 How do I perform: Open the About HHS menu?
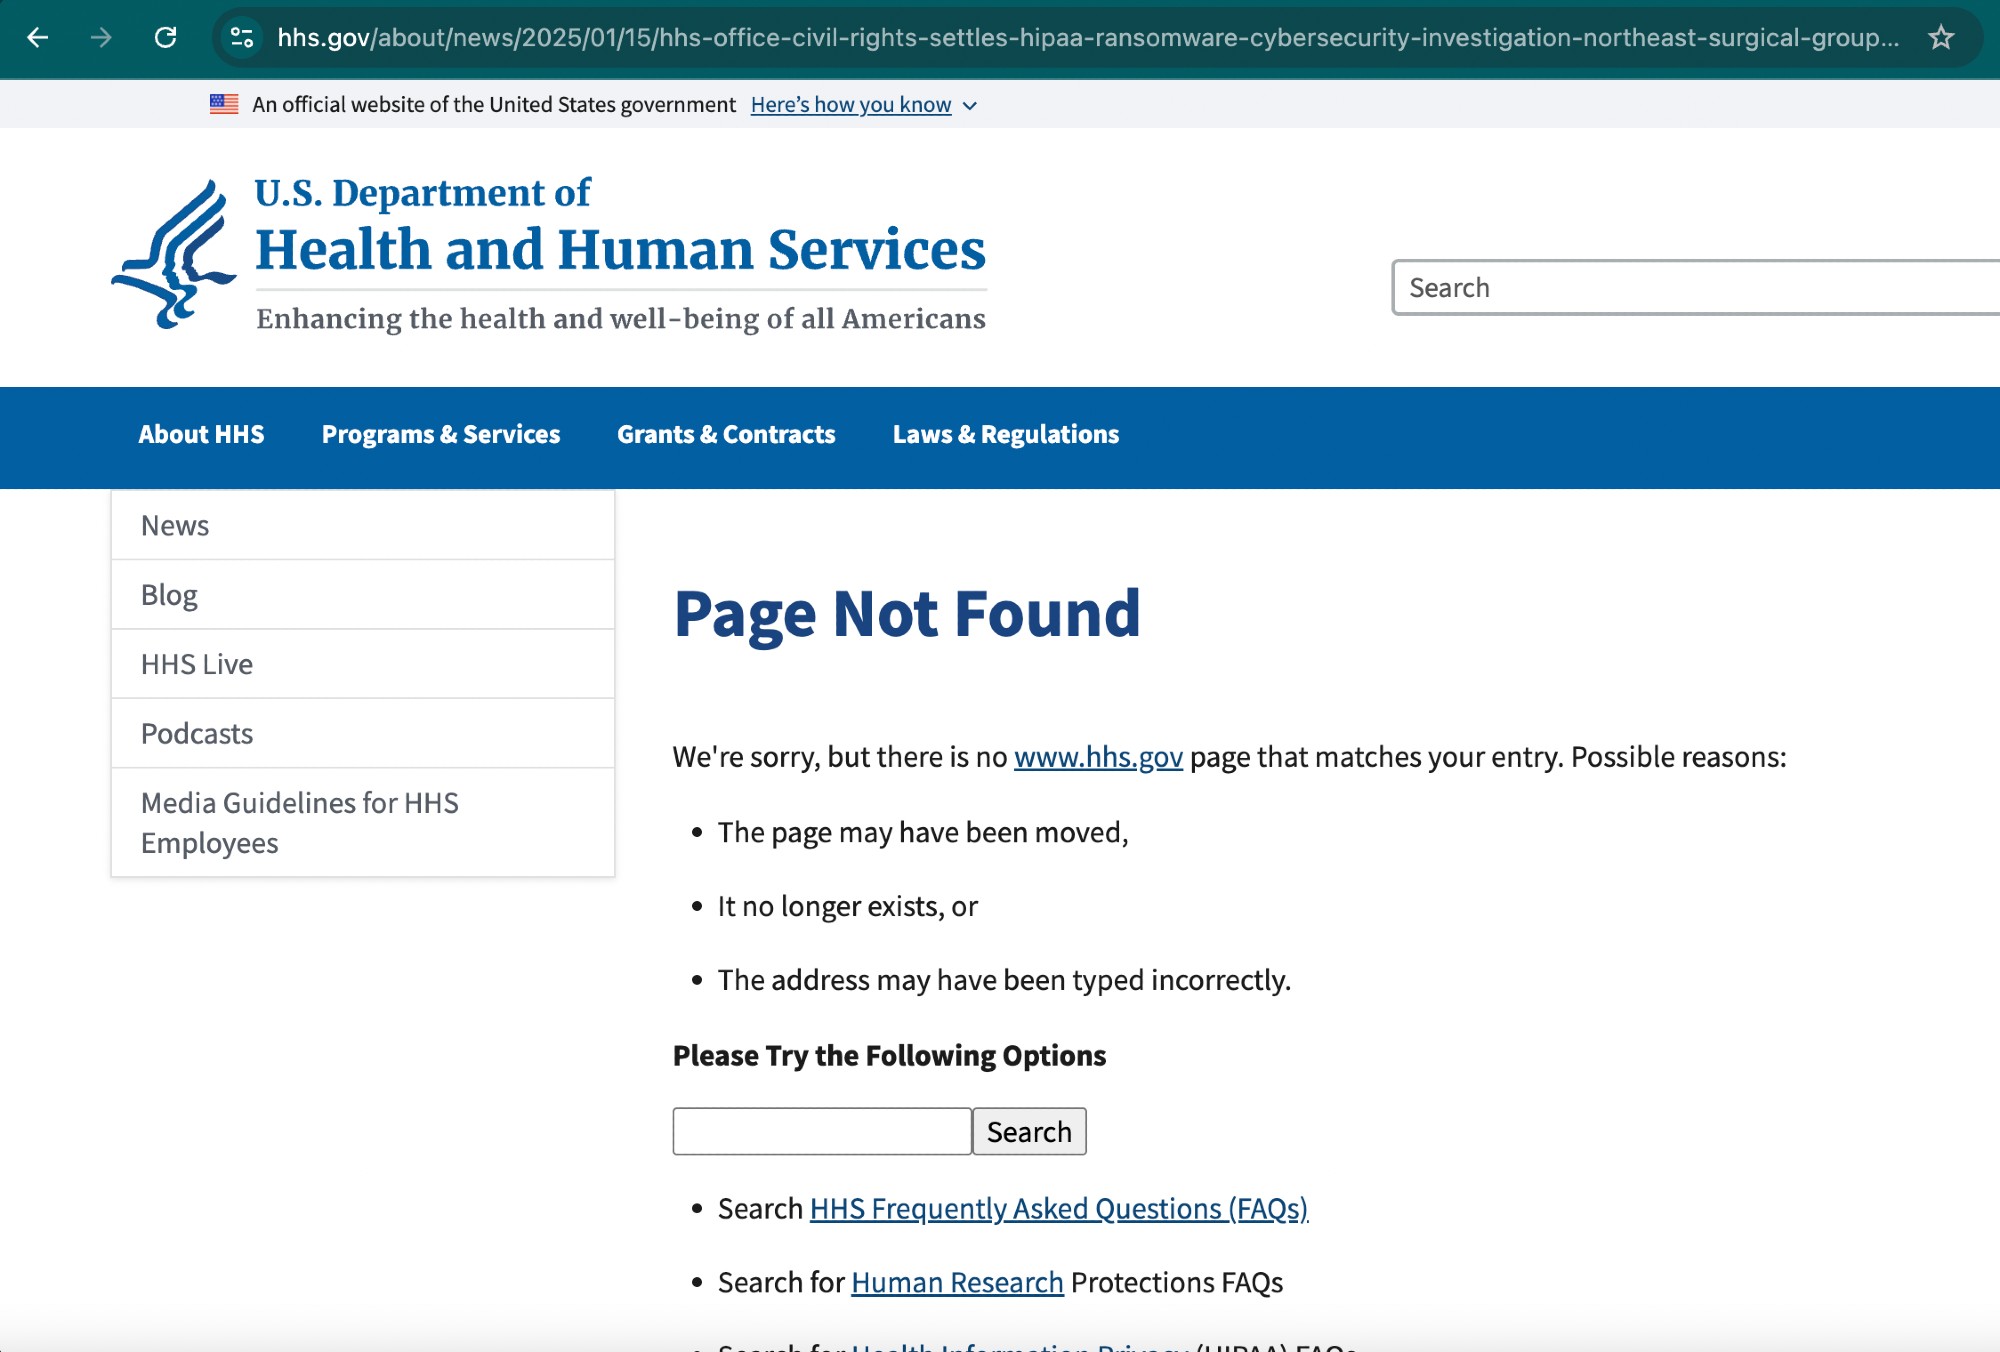tap(201, 435)
